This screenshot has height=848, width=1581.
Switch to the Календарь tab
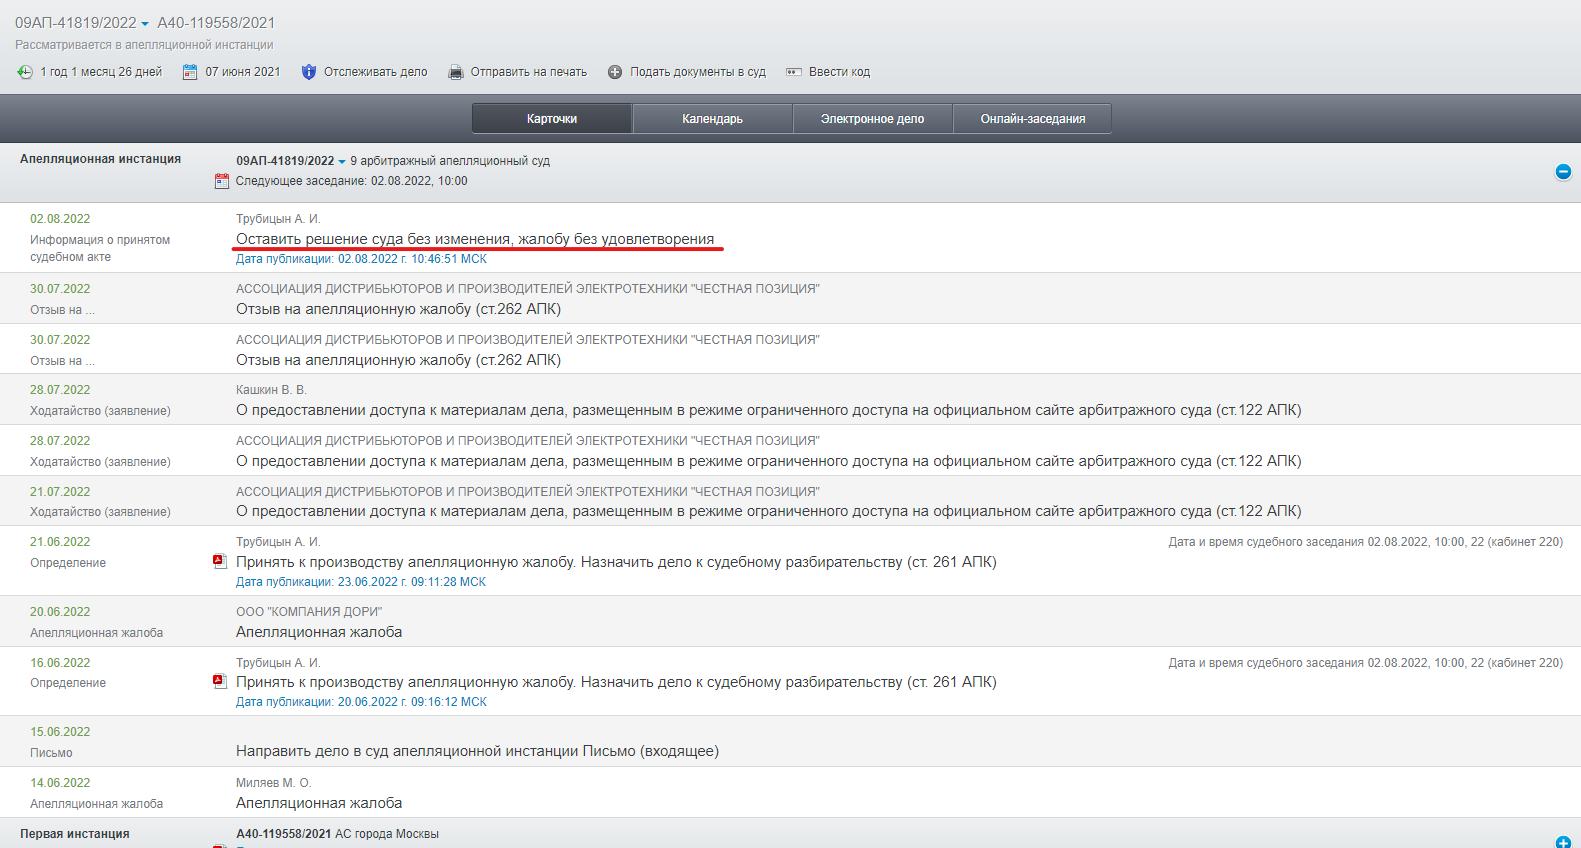click(712, 118)
